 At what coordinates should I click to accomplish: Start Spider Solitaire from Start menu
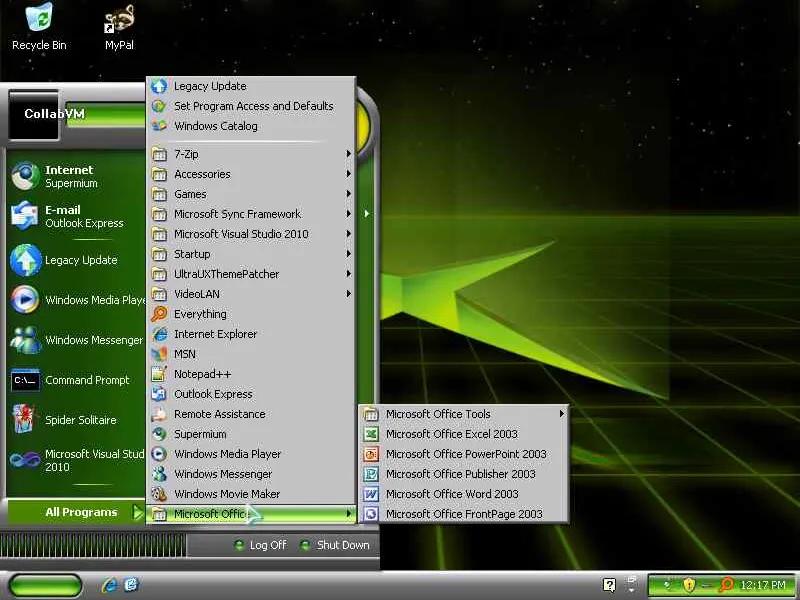coord(77,420)
